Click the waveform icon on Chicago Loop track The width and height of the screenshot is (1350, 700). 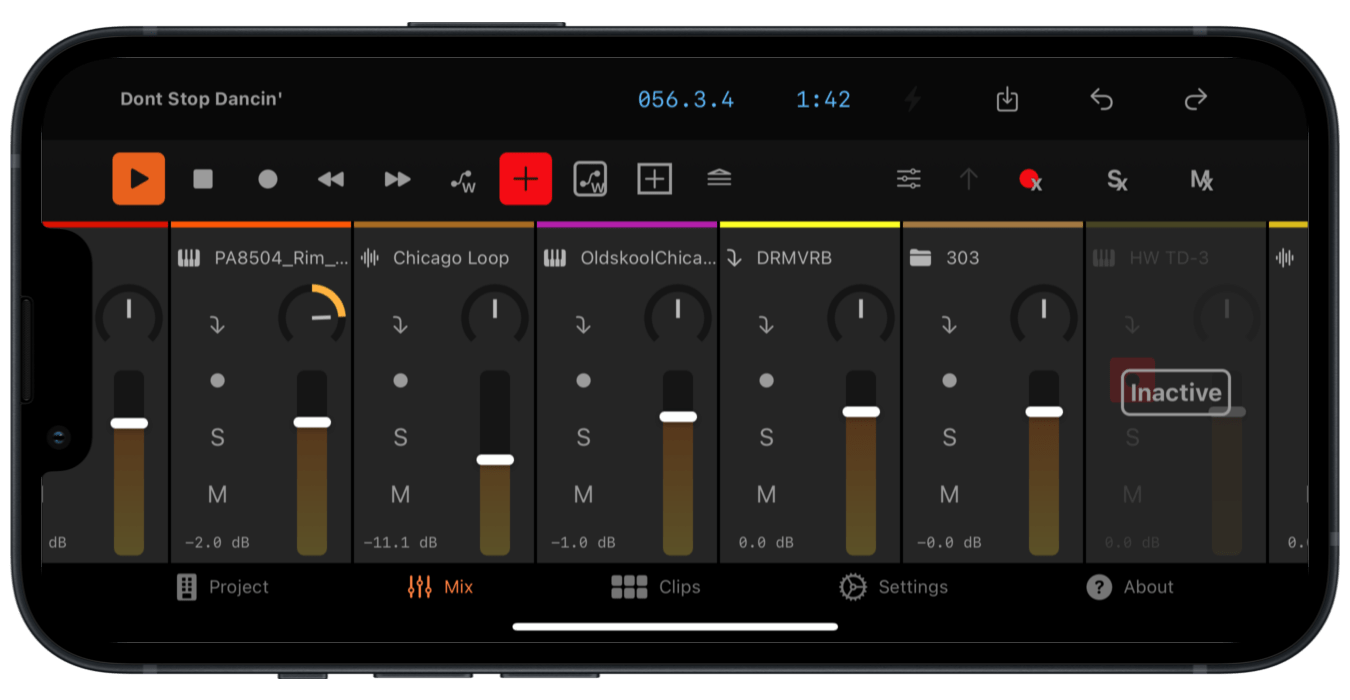[x=370, y=257]
